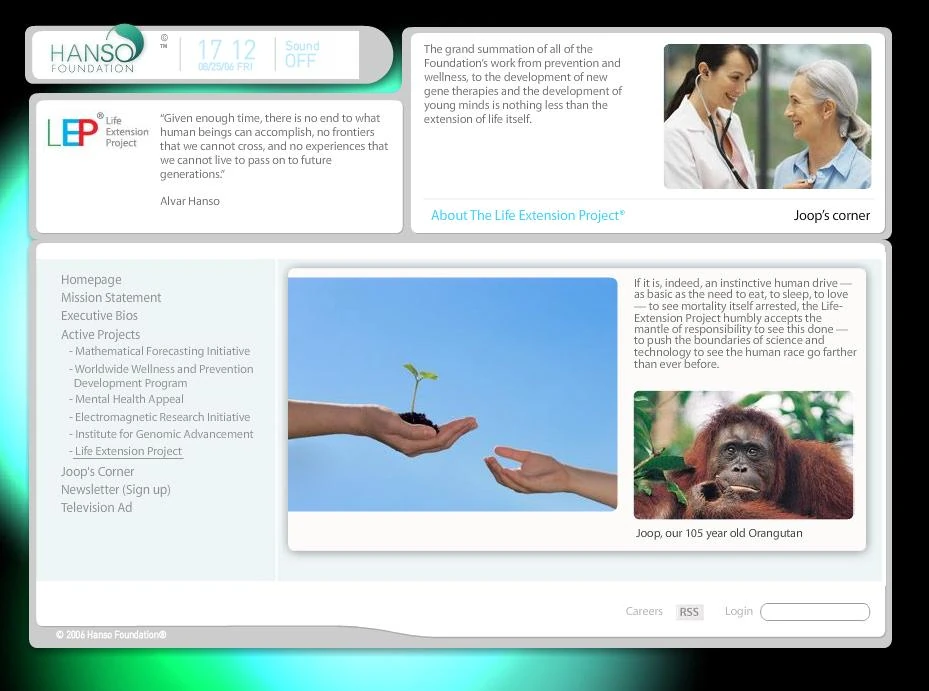
Task: Click the orangutan Joop photo
Action: click(743, 455)
